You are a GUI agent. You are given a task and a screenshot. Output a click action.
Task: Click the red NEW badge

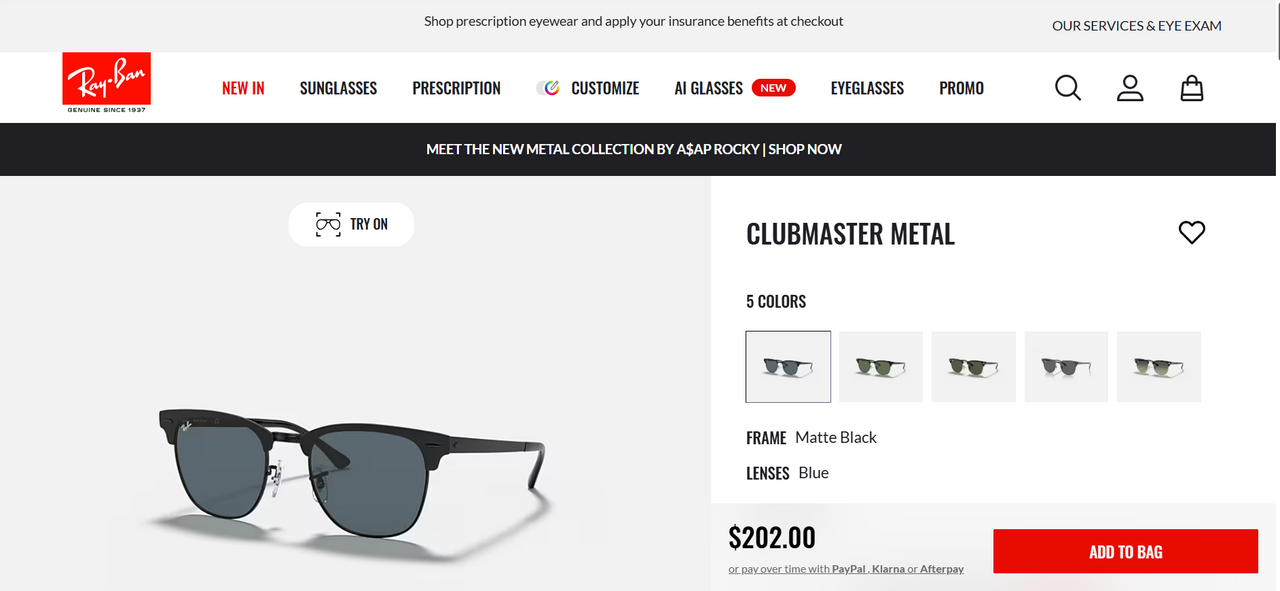(x=773, y=88)
